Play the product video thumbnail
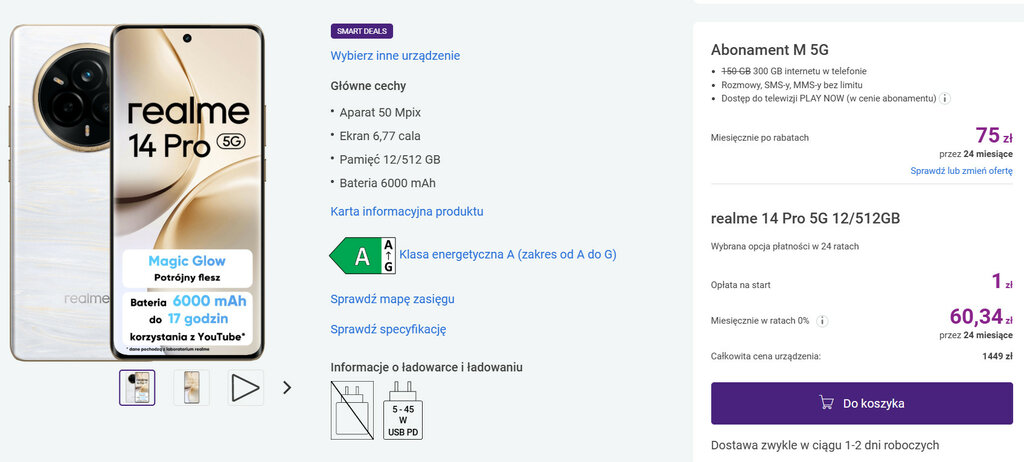This screenshot has height=462, width=1024. click(245, 387)
